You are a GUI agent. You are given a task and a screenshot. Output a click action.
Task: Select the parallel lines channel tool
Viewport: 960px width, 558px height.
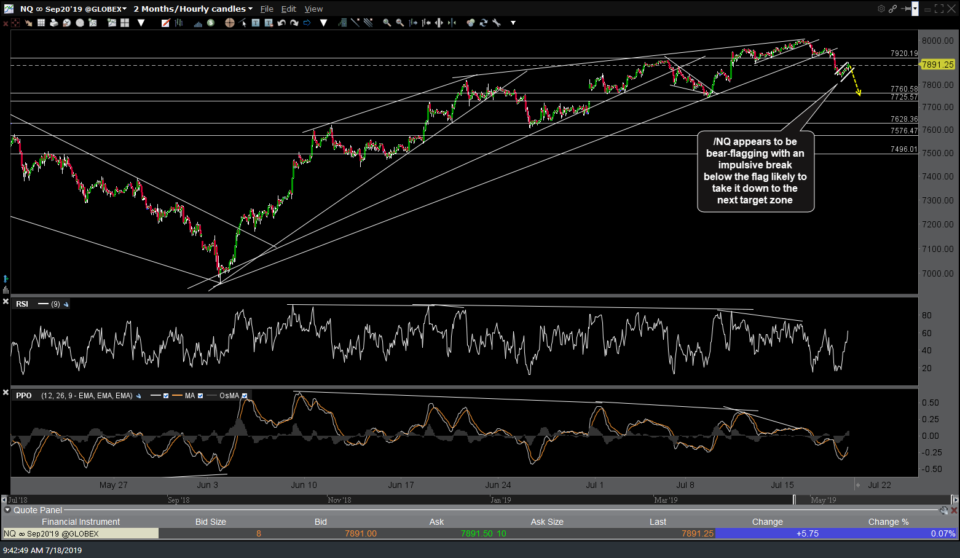(369, 23)
